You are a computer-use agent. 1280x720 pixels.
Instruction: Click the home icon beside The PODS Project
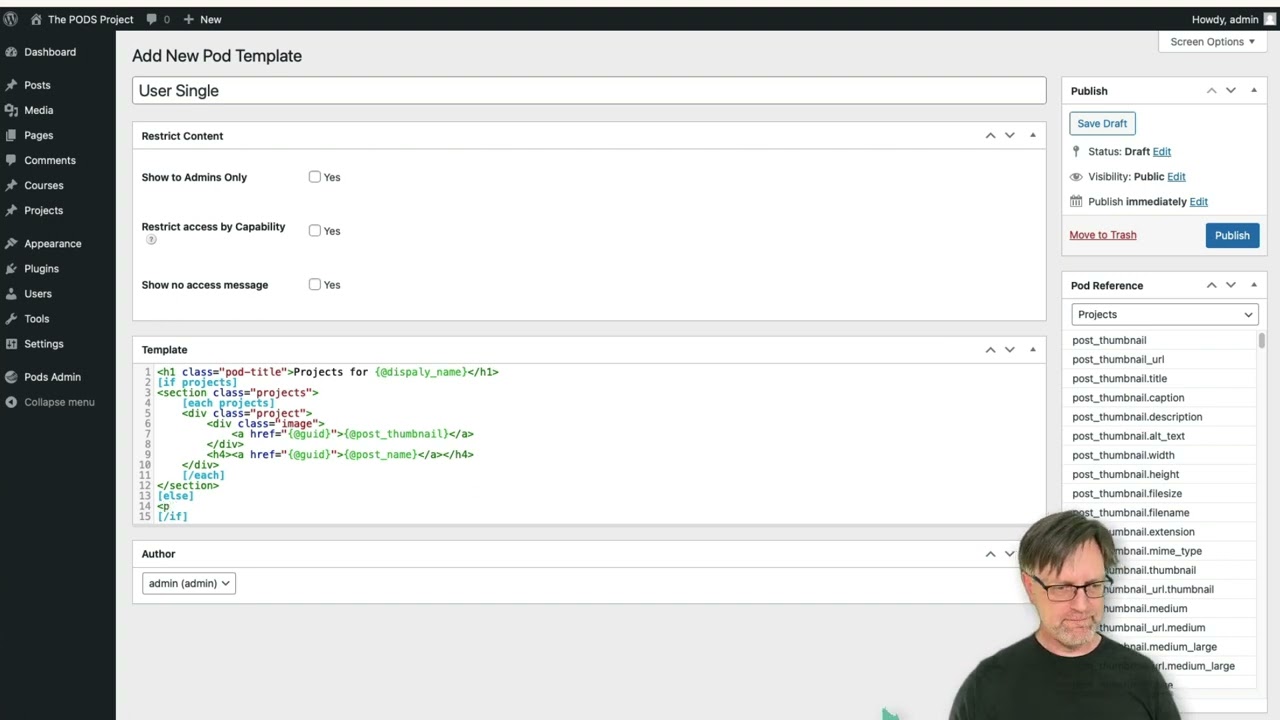pyautogui.click(x=36, y=19)
